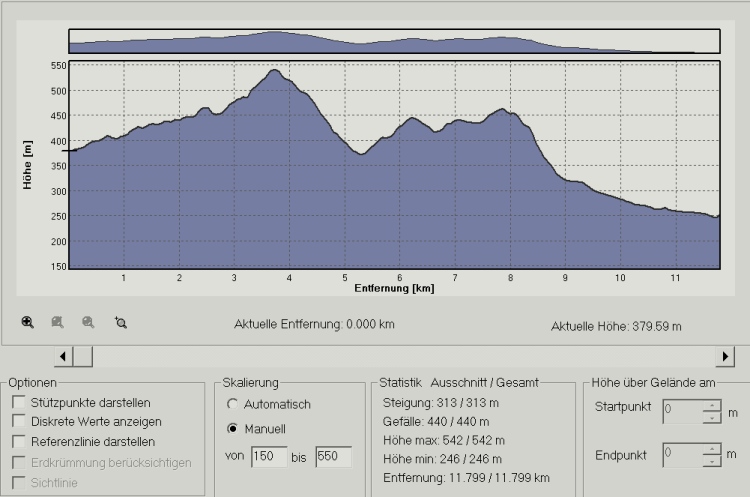
Task: Click 'Höhe über Gelände am' heading
Action: 653,383
